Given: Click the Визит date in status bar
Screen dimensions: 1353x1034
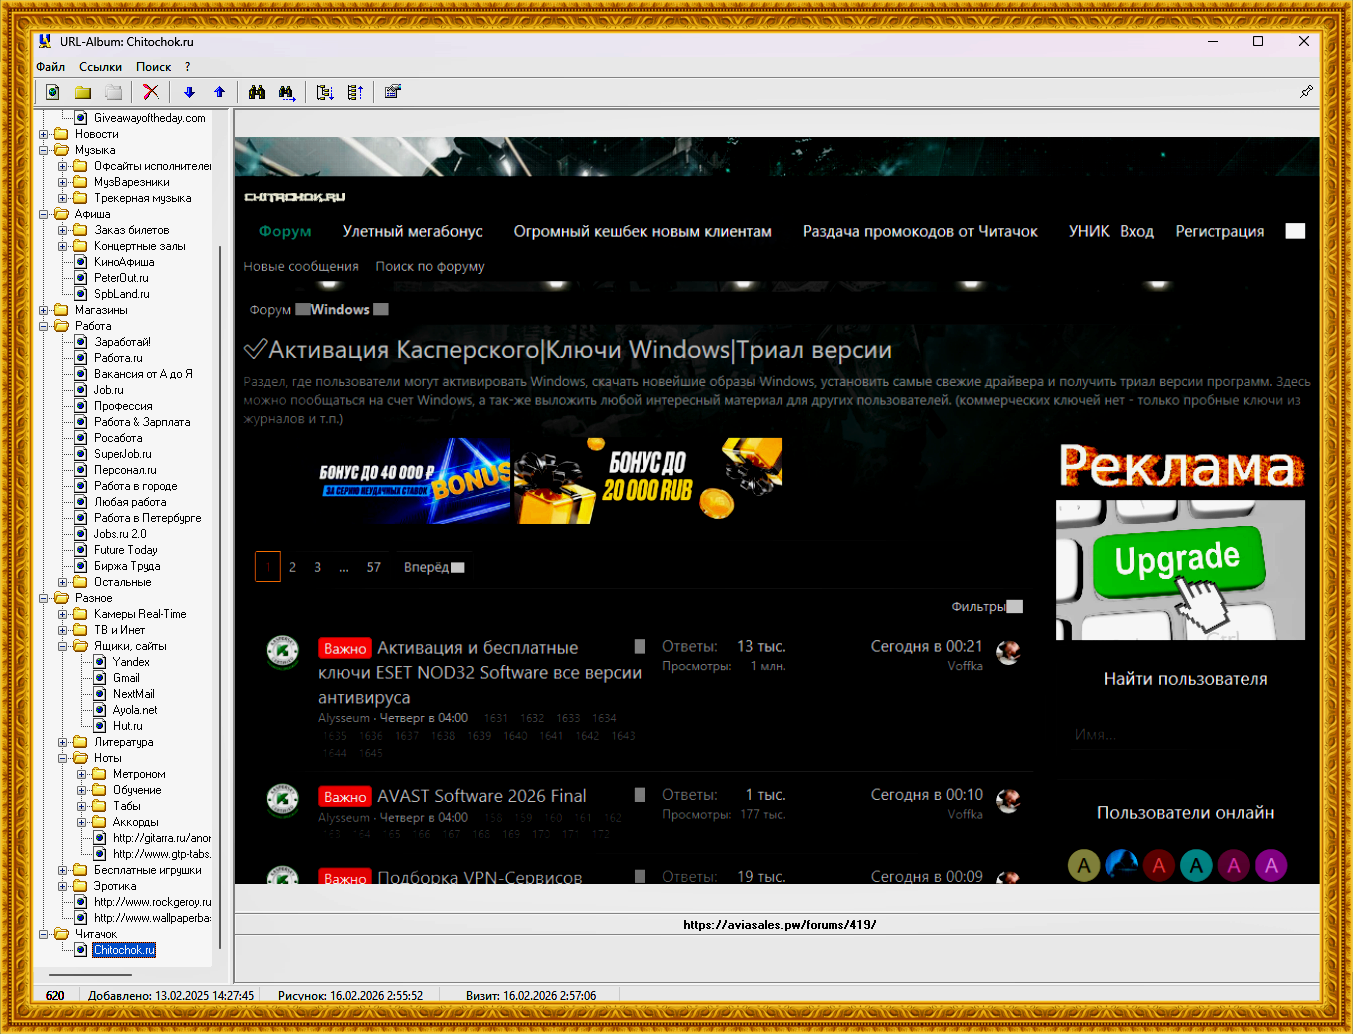Looking at the screenshot, I should point(531,996).
